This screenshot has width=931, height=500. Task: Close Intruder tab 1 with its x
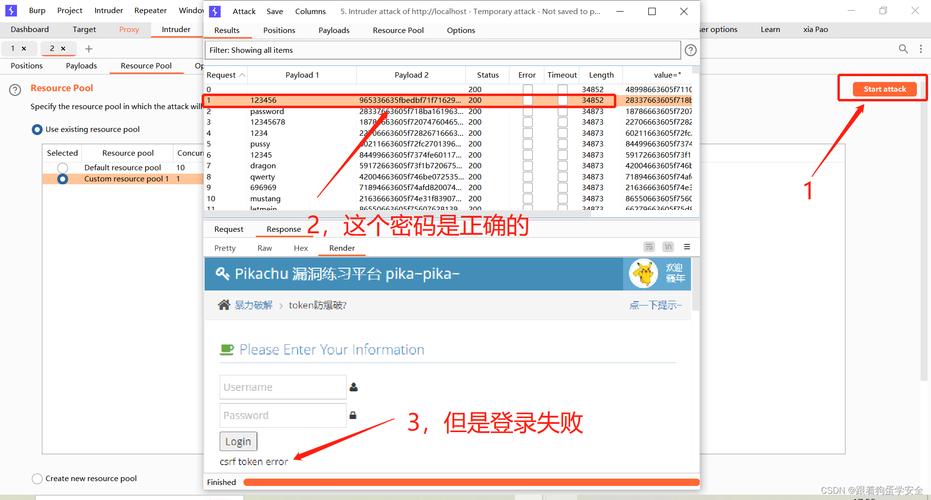pyautogui.click(x=24, y=49)
